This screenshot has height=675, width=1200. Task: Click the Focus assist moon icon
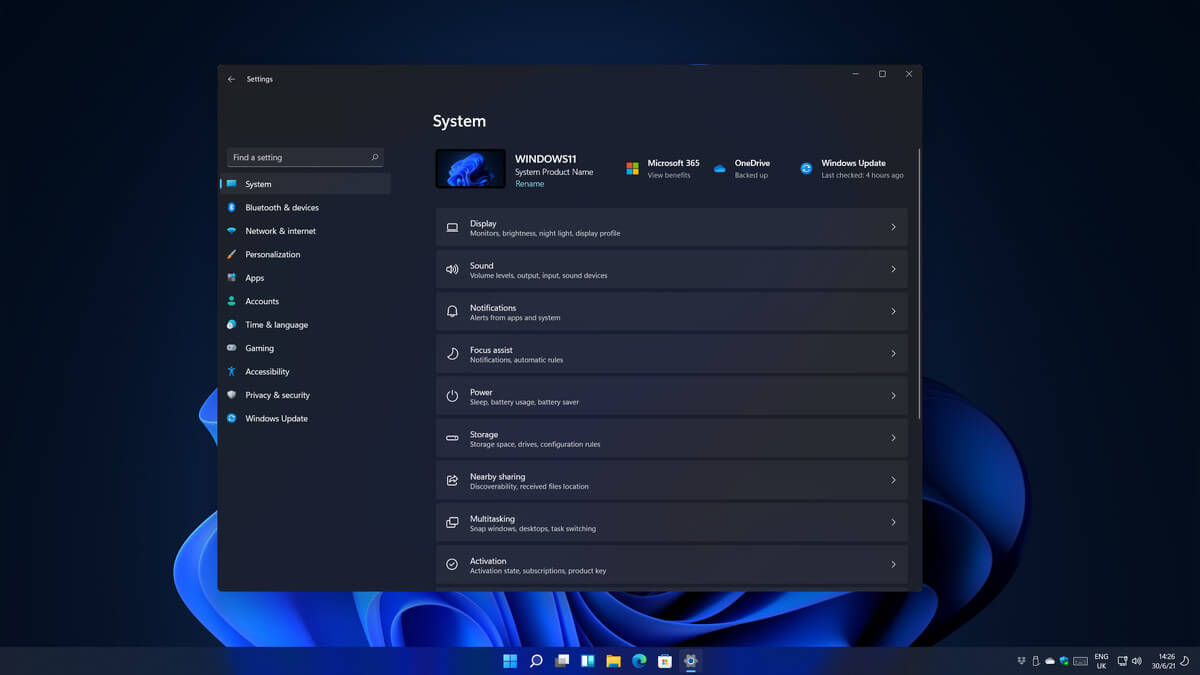coord(452,354)
